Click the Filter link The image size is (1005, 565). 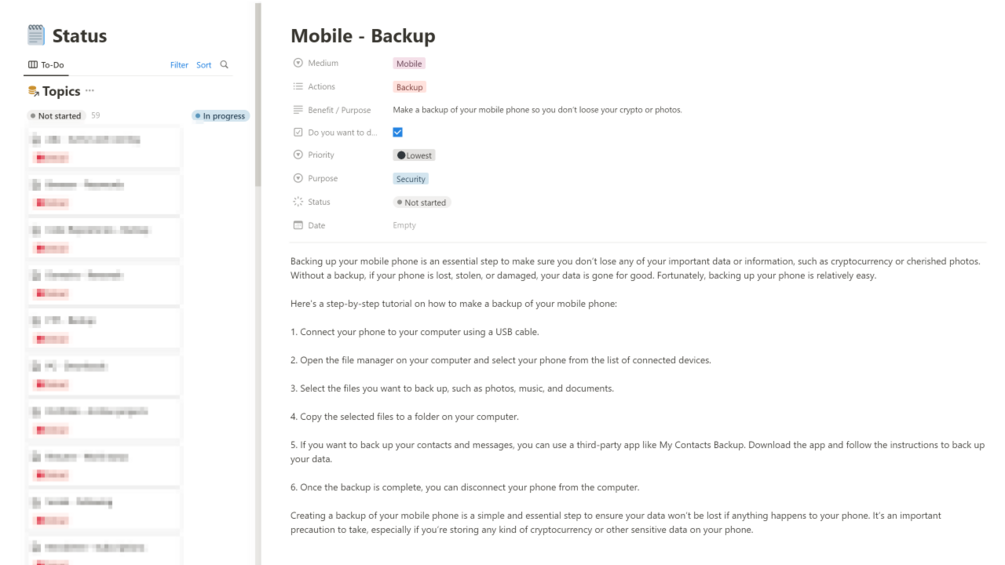pos(179,65)
